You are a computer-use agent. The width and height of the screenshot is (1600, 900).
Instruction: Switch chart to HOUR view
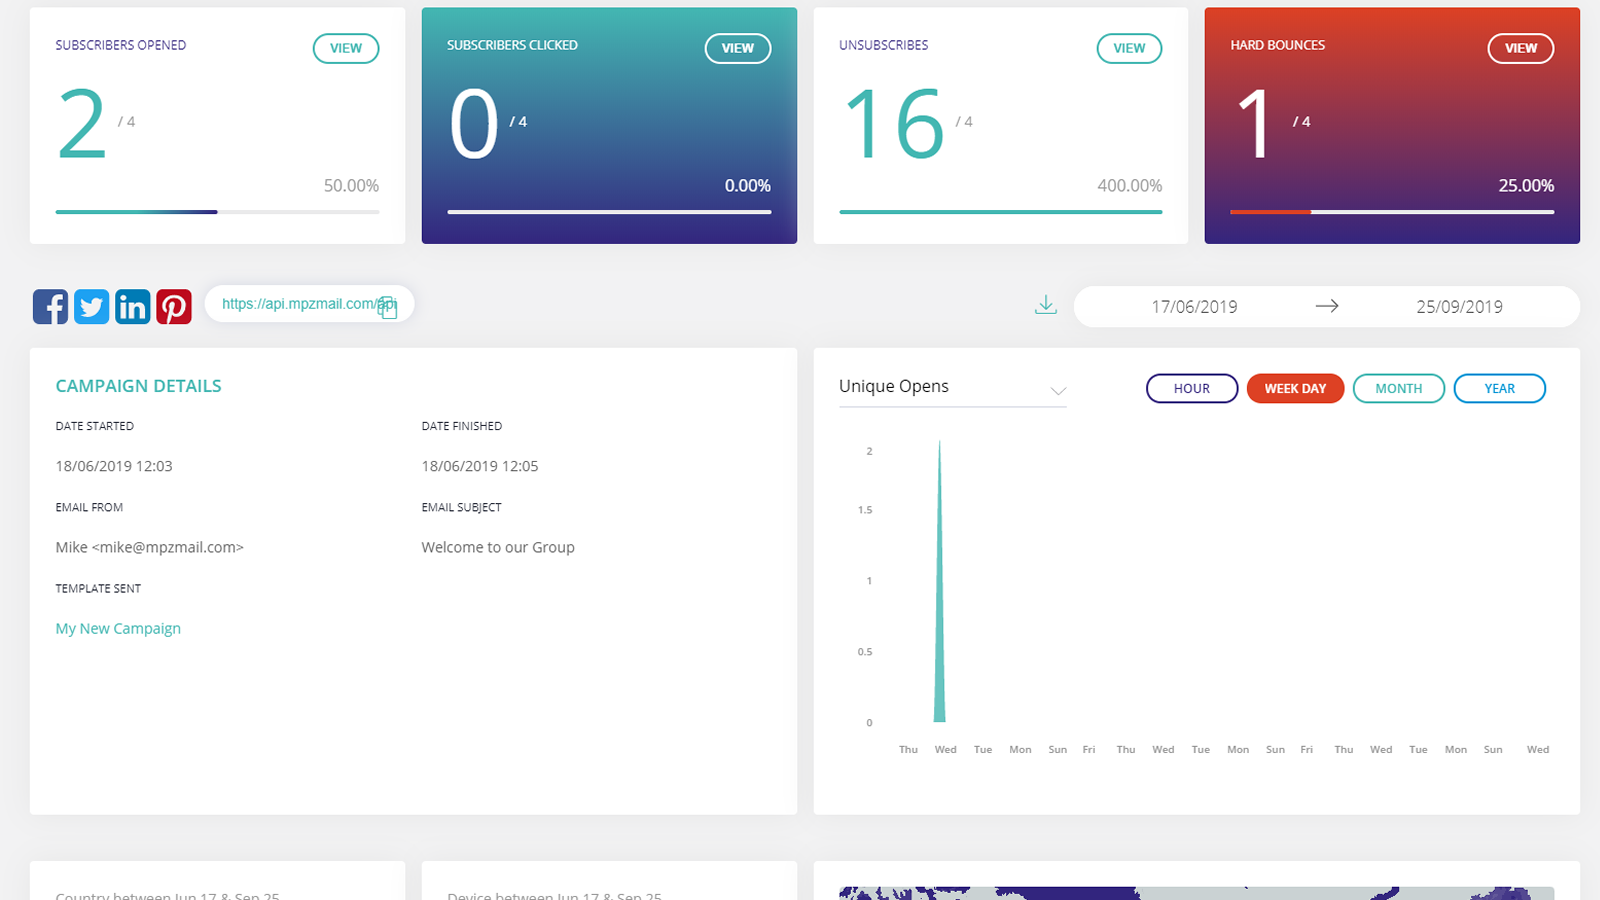coord(1191,388)
